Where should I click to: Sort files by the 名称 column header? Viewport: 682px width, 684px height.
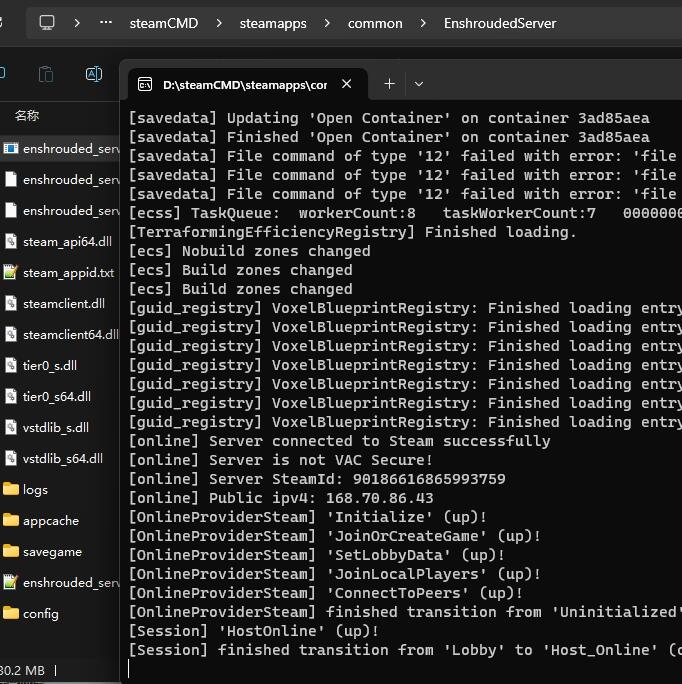[x=27, y=116]
